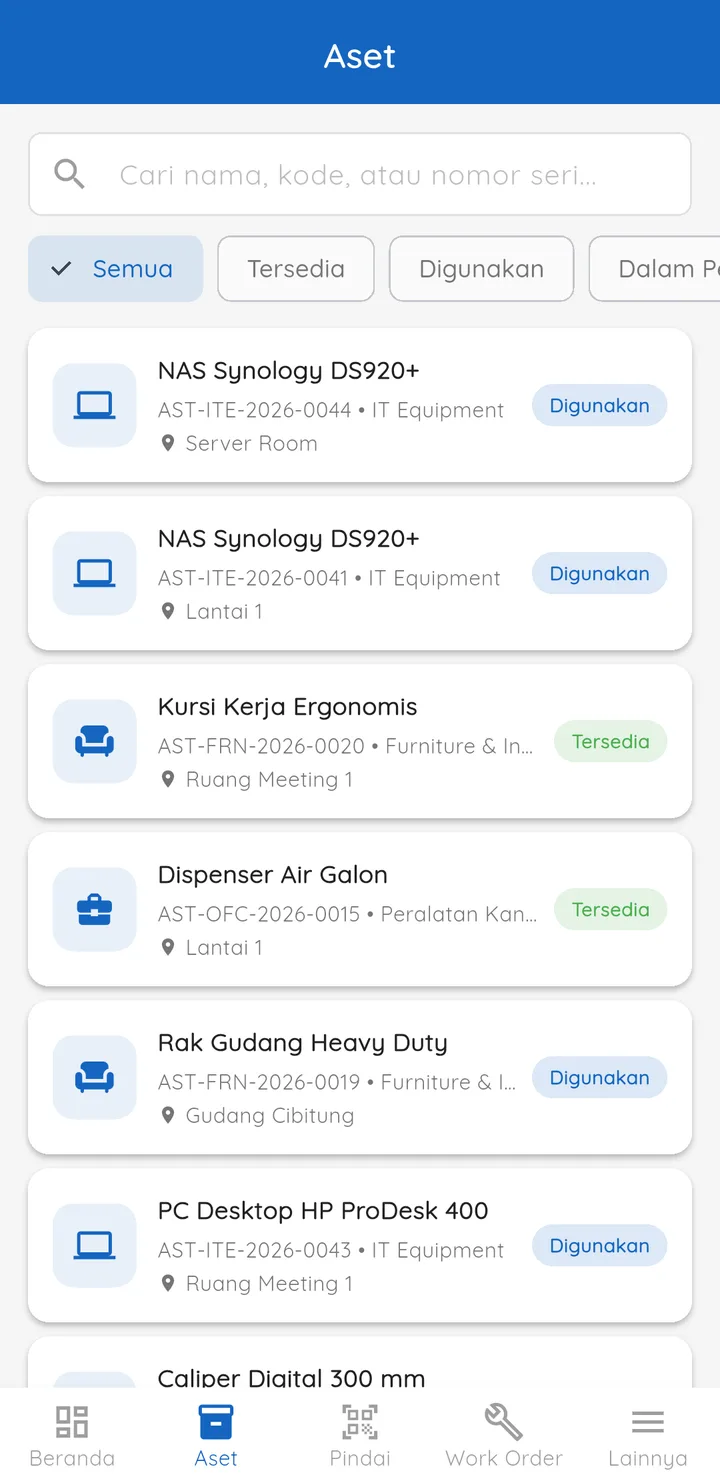
Task: Focus the asset search field
Action: point(360,174)
